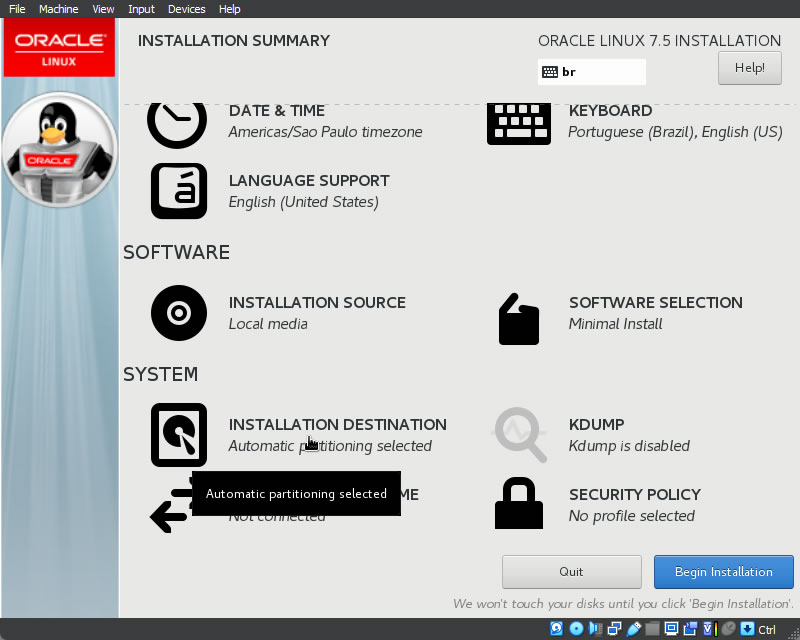This screenshot has width=800, height=640.
Task: Open the View menu
Action: tap(103, 9)
